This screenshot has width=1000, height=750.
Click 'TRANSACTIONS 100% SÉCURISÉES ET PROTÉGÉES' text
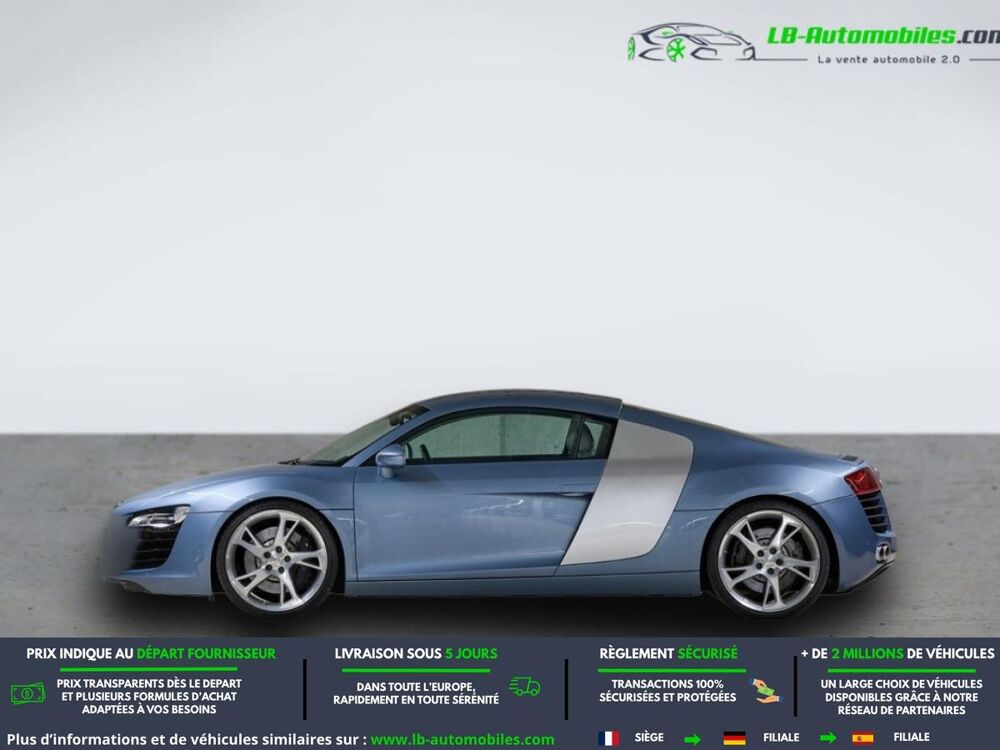point(667,691)
